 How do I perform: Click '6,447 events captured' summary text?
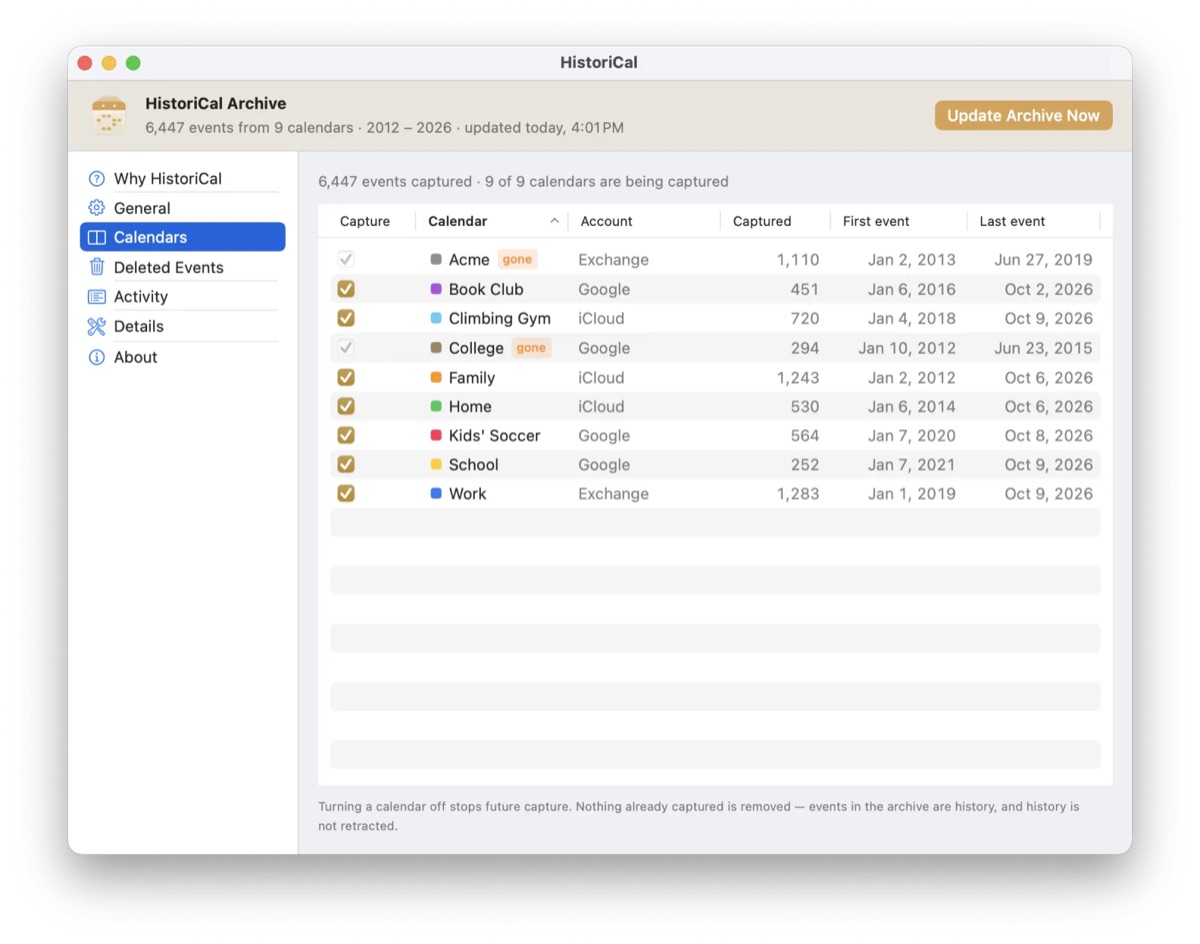click(x=395, y=182)
